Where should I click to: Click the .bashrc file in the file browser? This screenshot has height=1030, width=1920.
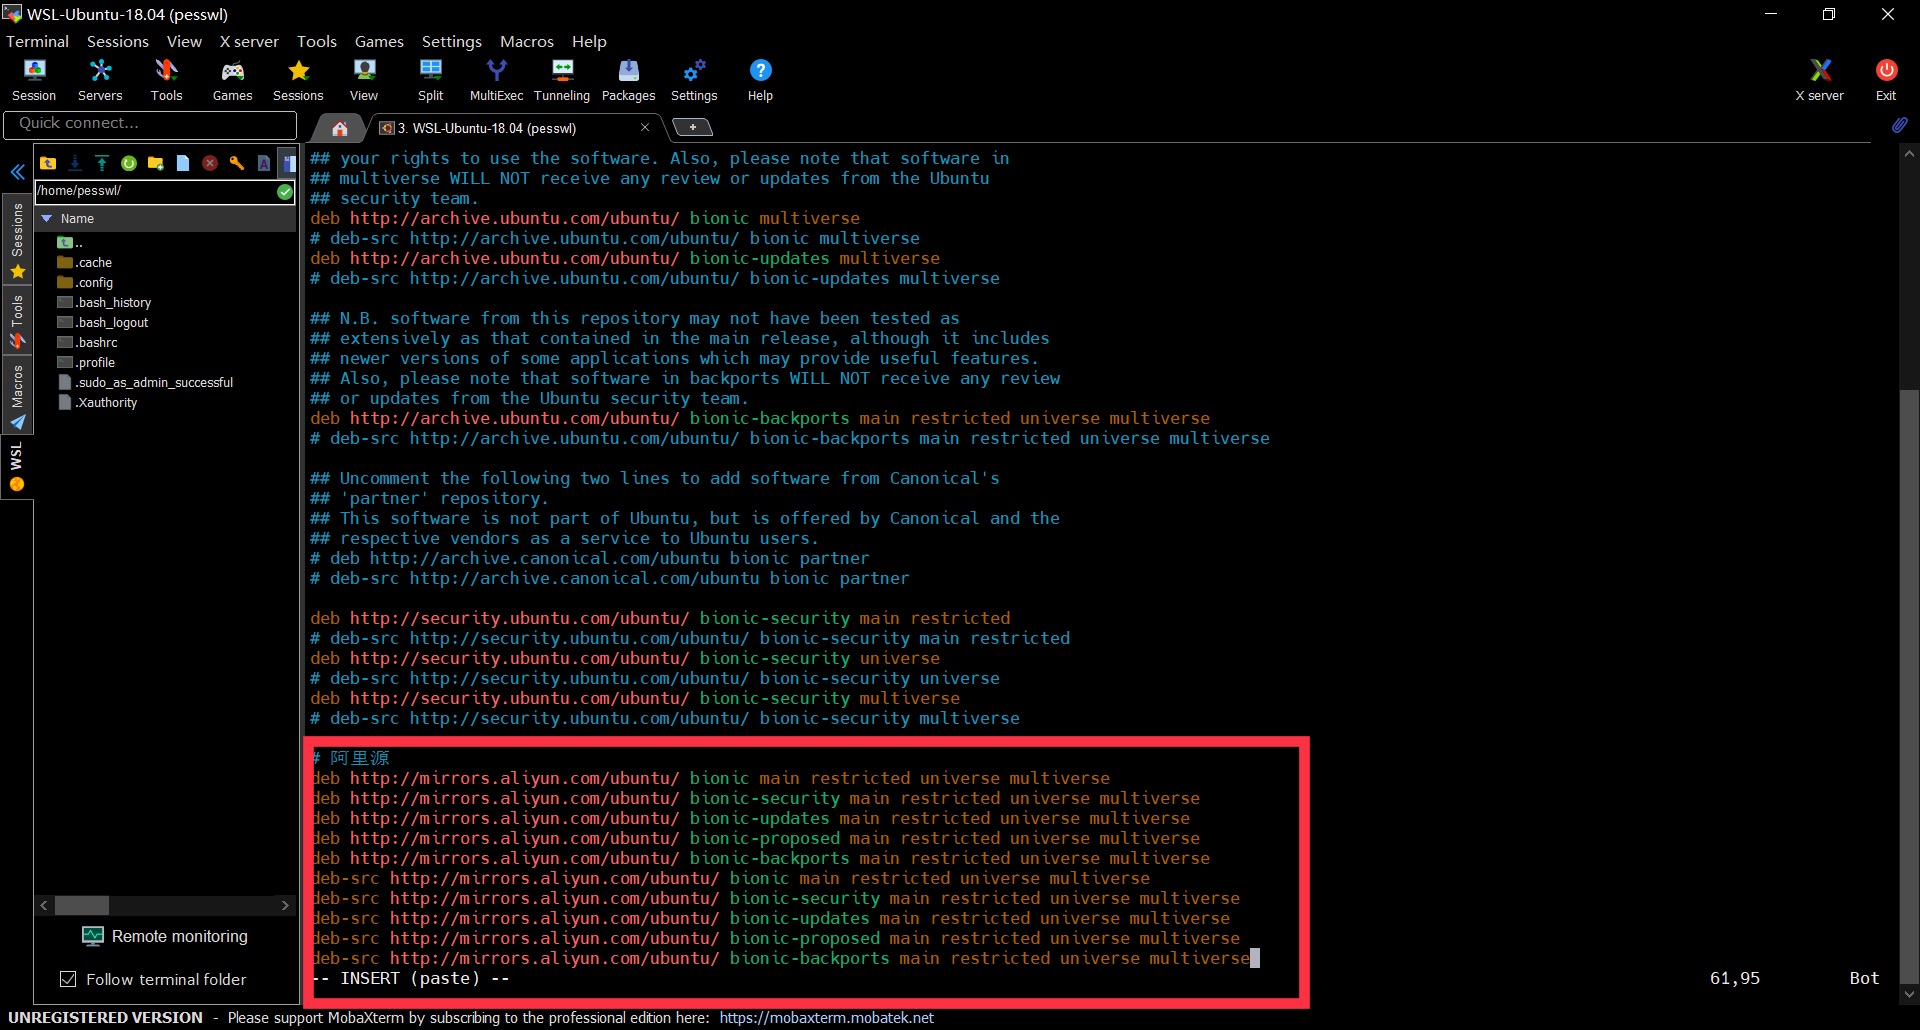(96, 342)
